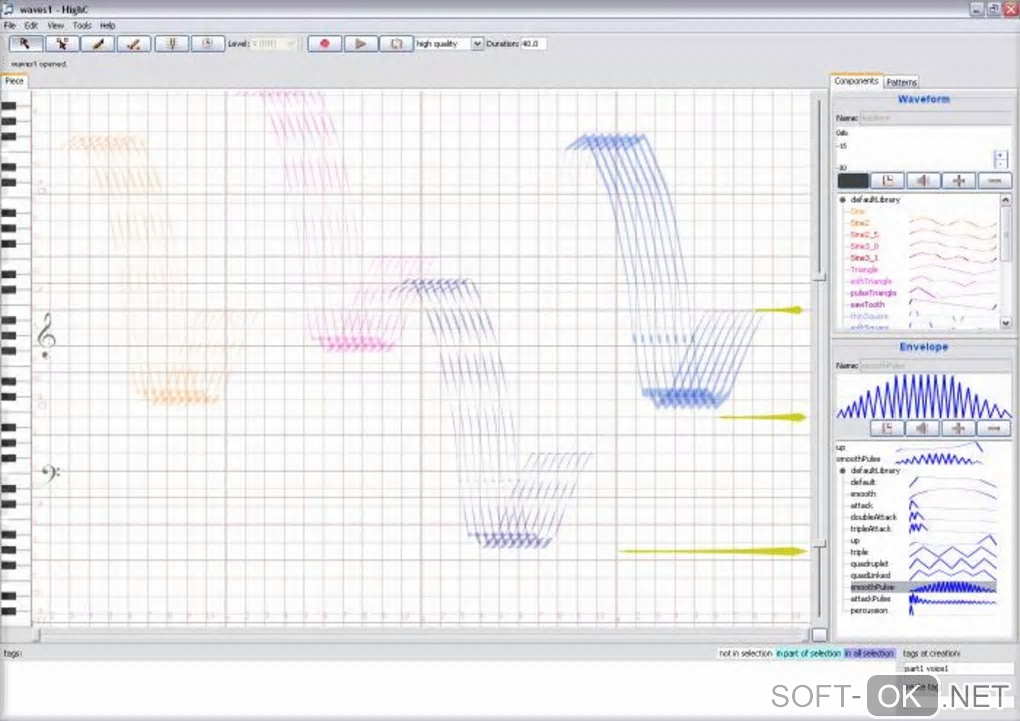Select the default envelope
This screenshot has width=1020, height=721.
[863, 482]
